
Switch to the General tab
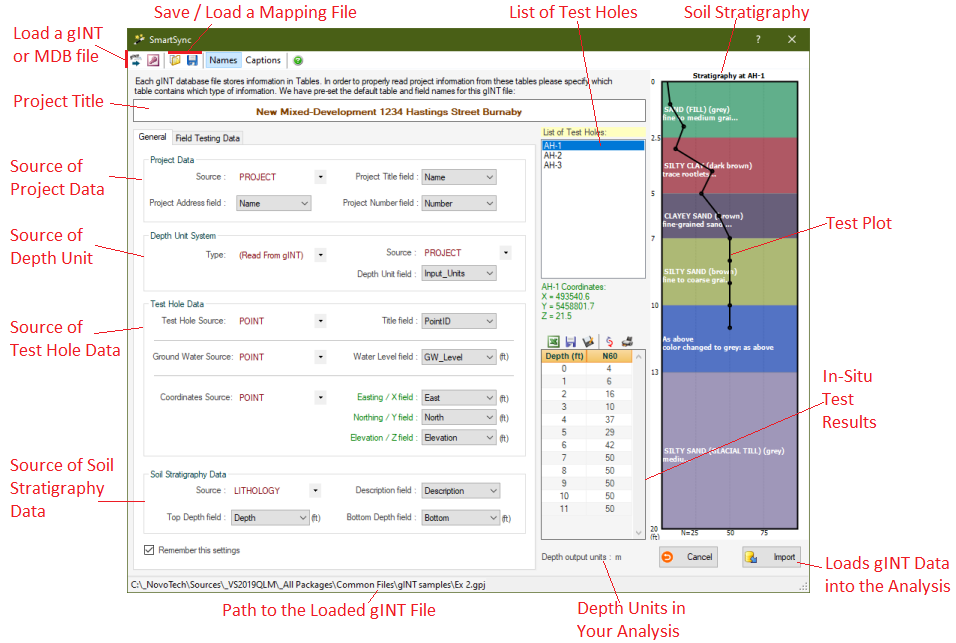(152, 137)
